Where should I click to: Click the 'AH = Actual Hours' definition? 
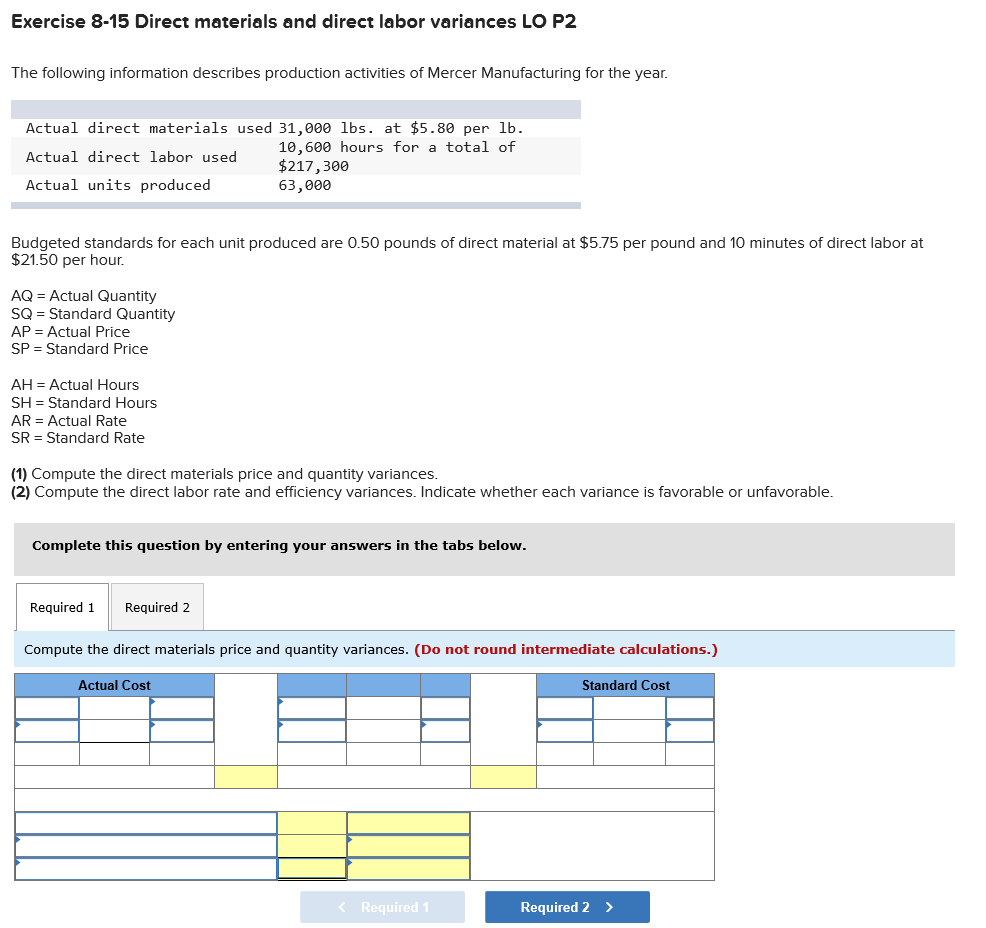(75, 385)
